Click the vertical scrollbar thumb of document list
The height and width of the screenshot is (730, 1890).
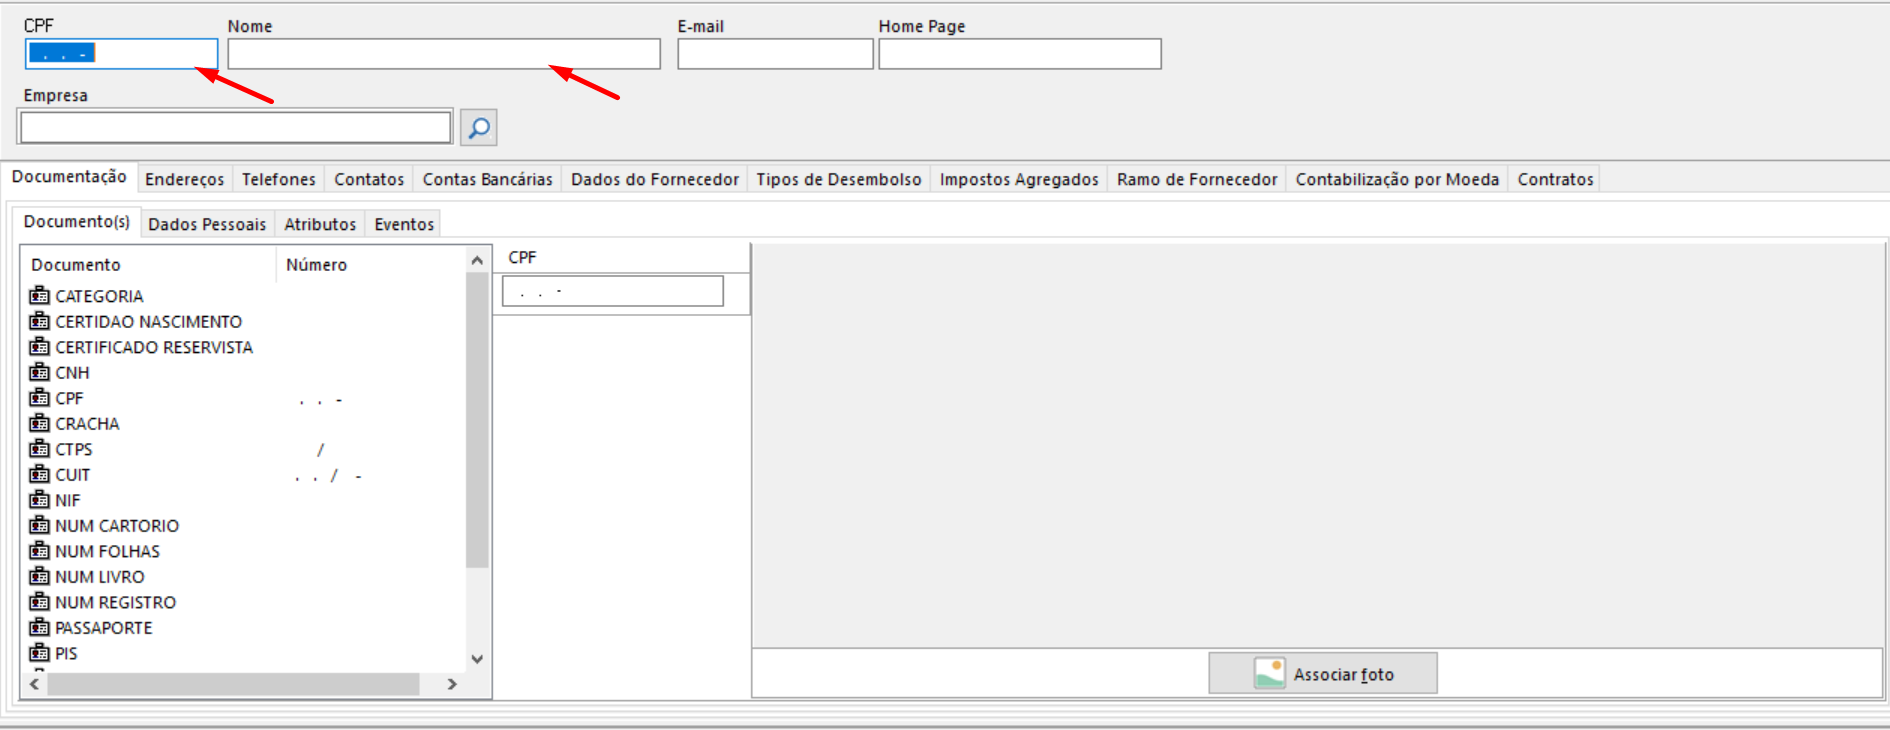pyautogui.click(x=477, y=420)
